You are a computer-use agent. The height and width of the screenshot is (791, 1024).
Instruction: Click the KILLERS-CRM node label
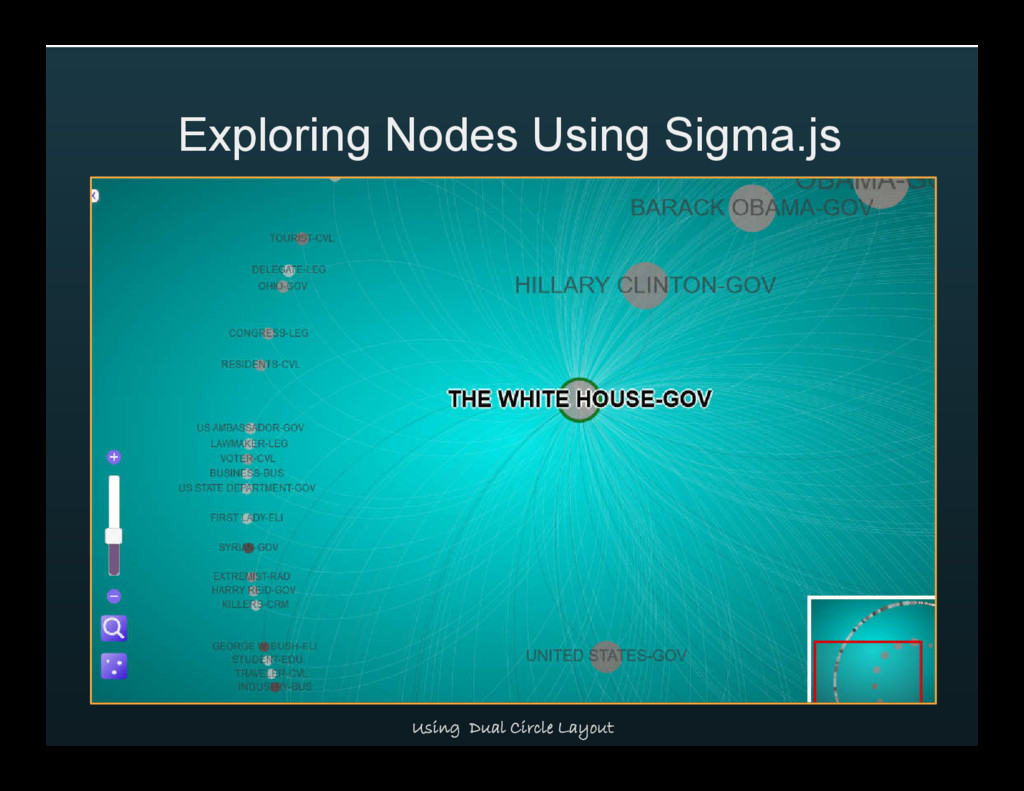click(x=255, y=605)
